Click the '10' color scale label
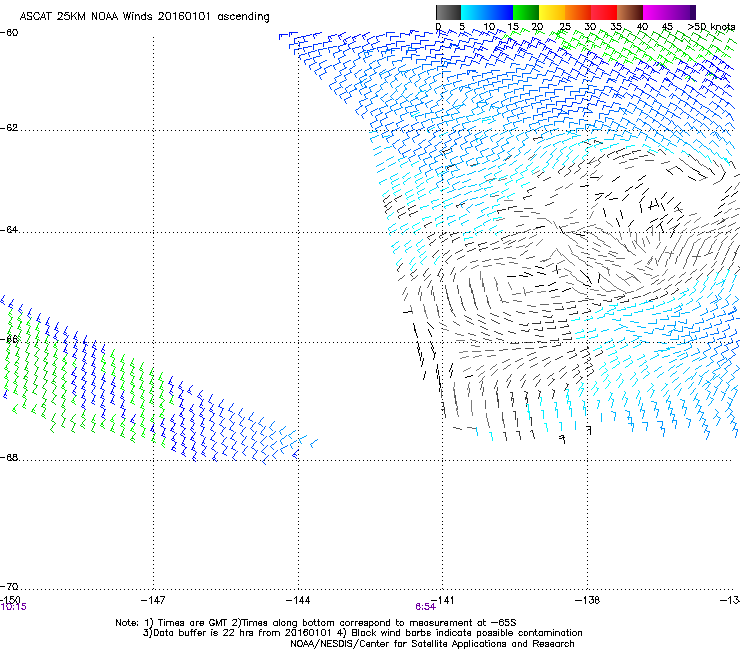 click(489, 27)
